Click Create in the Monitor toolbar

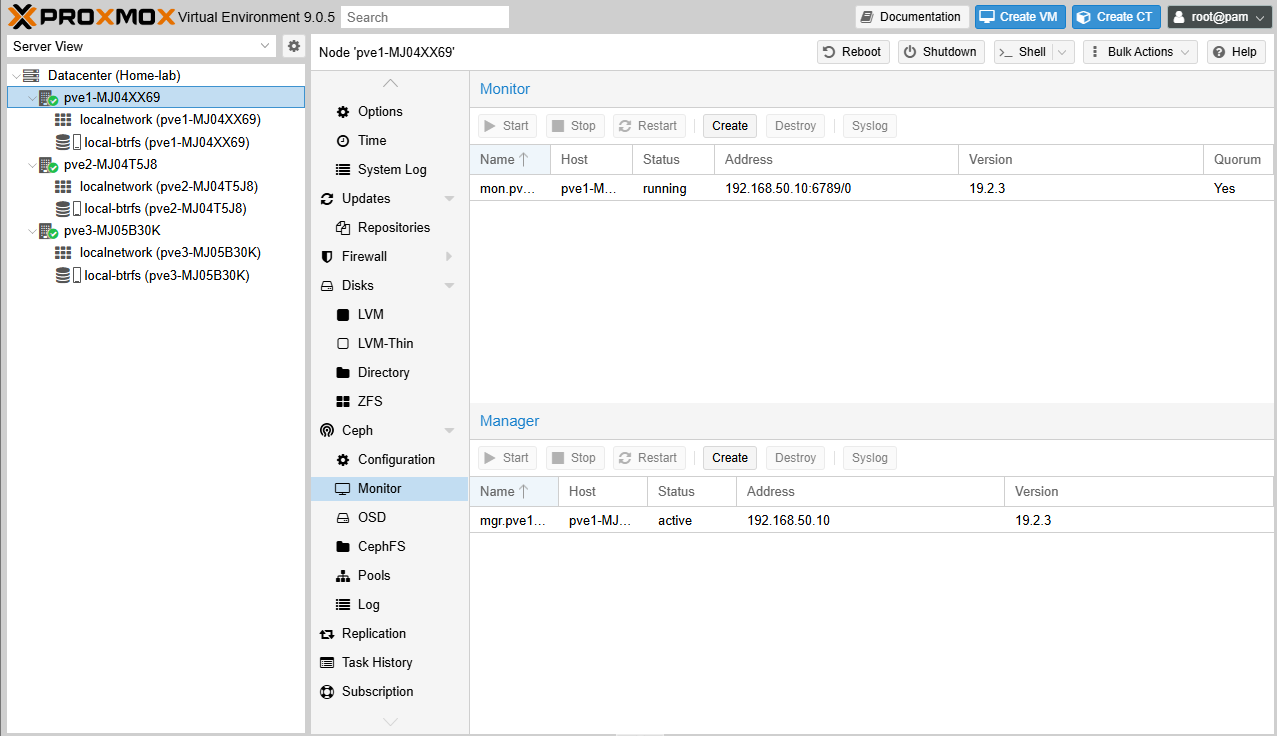tap(730, 126)
